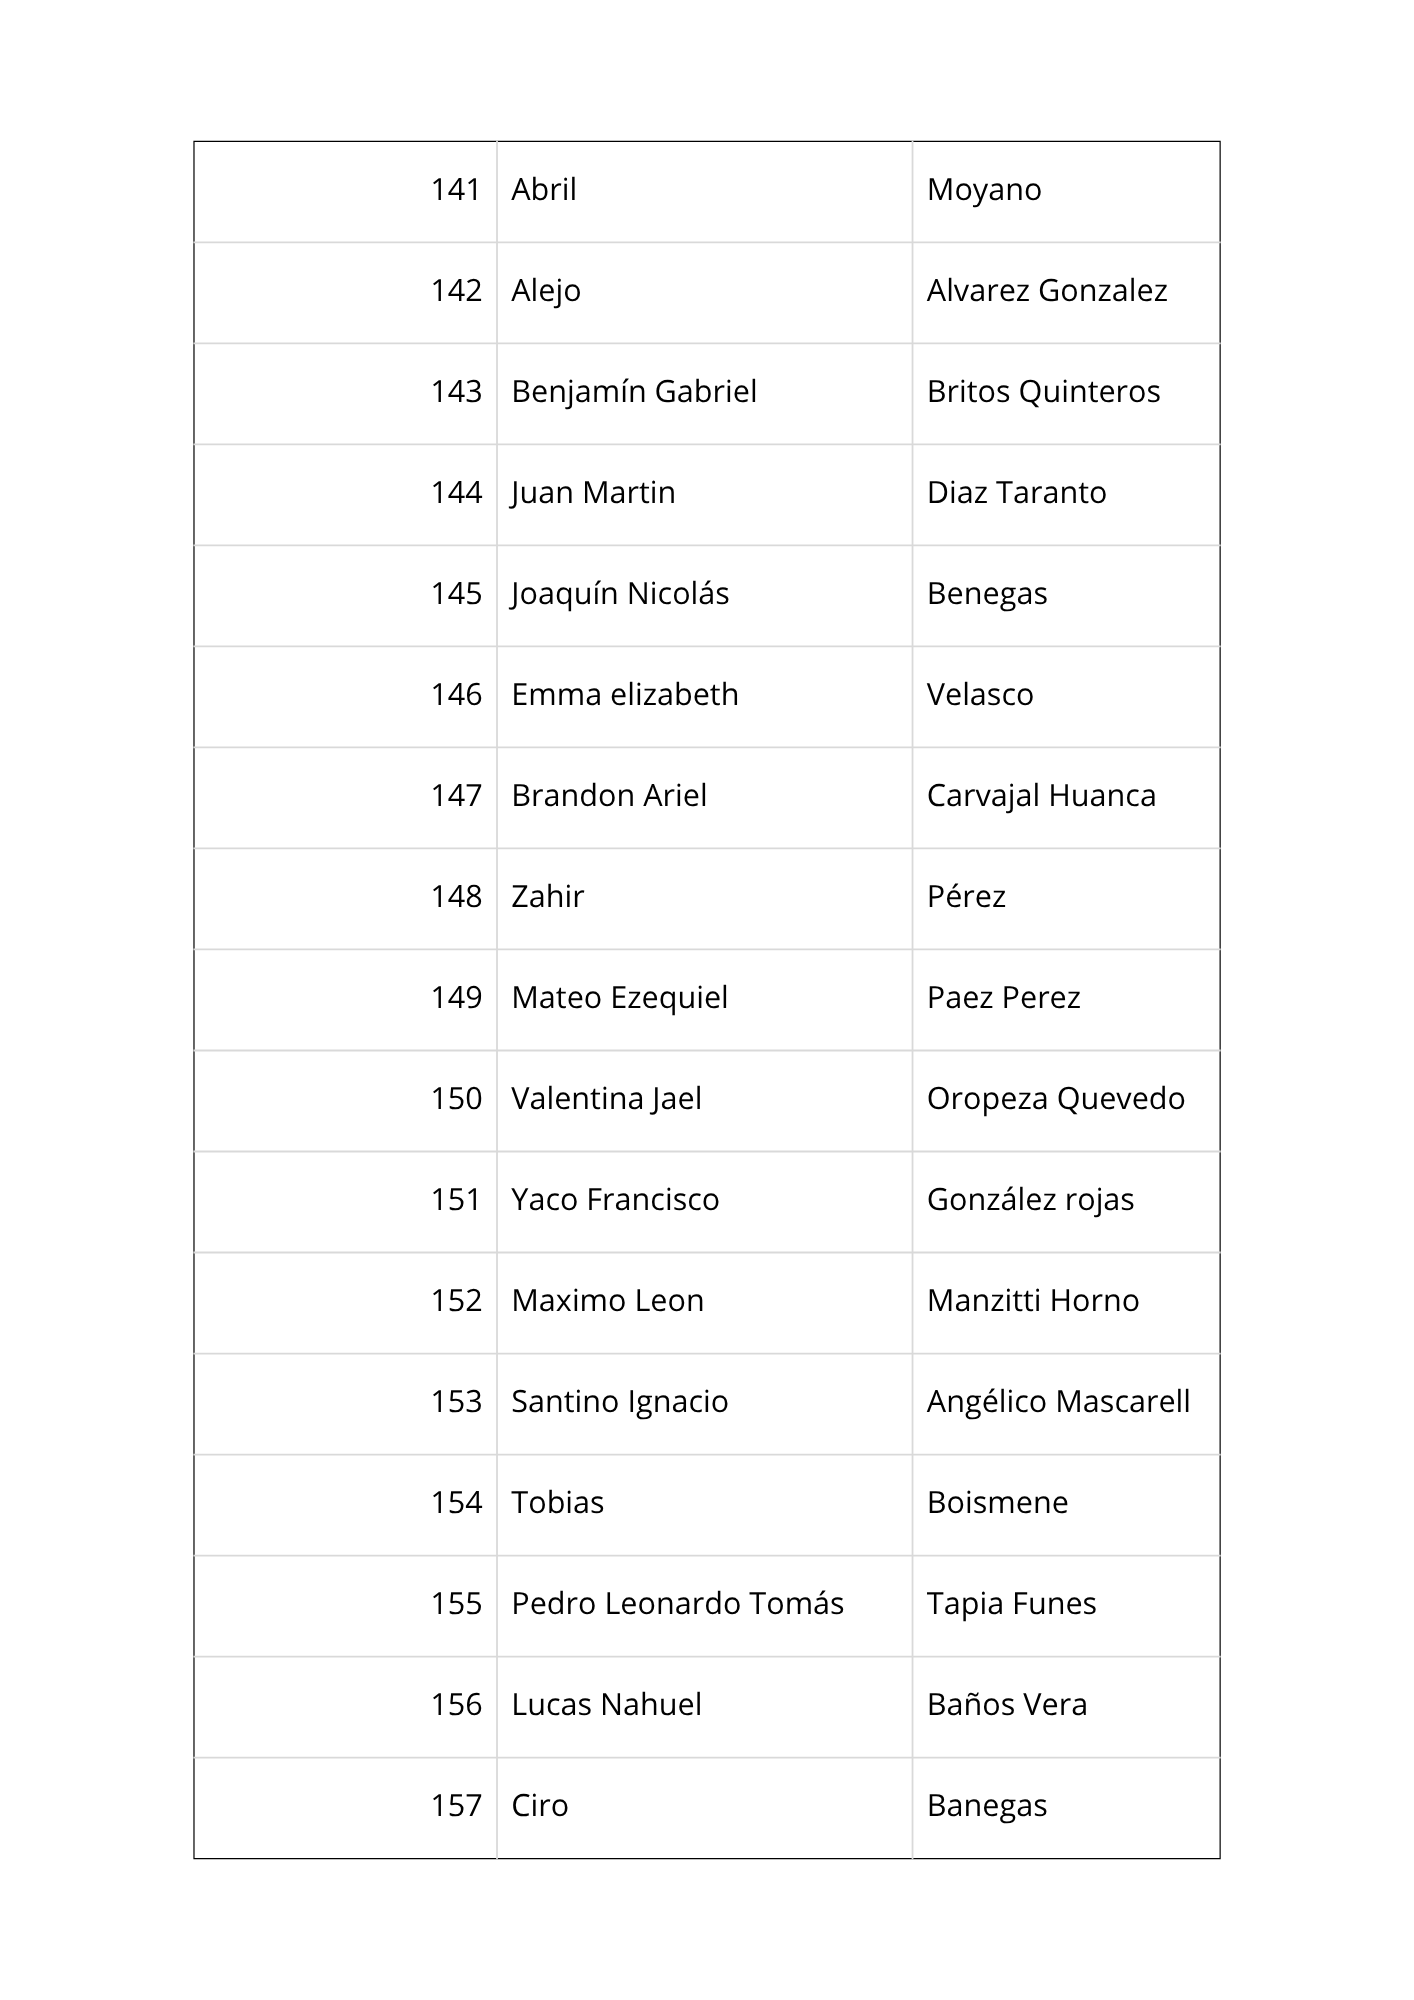
Task: Click the surname Paez Perez
Action: 1003,998
